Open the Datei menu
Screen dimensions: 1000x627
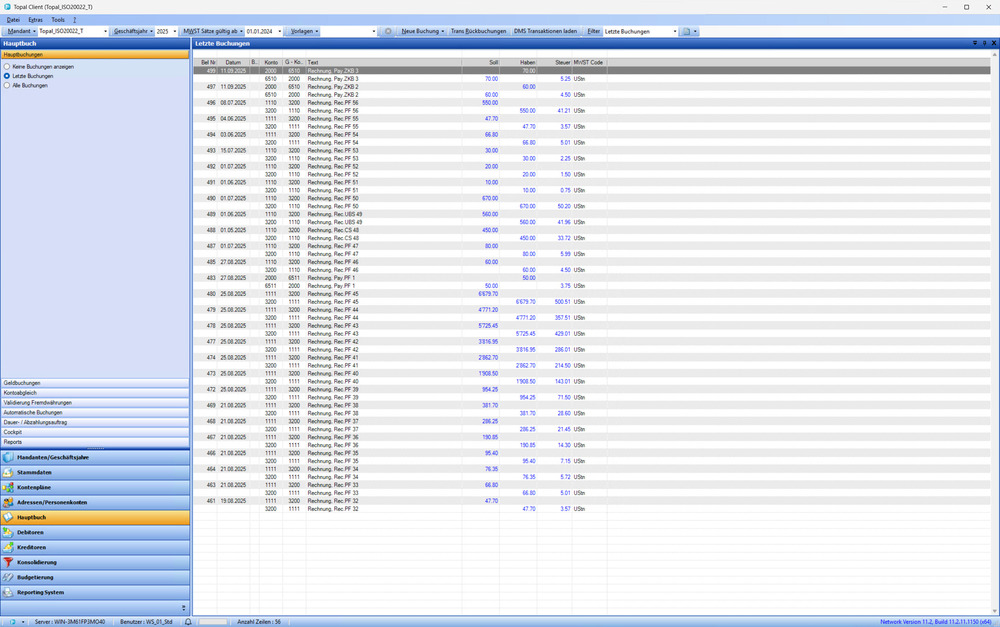tap(13, 19)
